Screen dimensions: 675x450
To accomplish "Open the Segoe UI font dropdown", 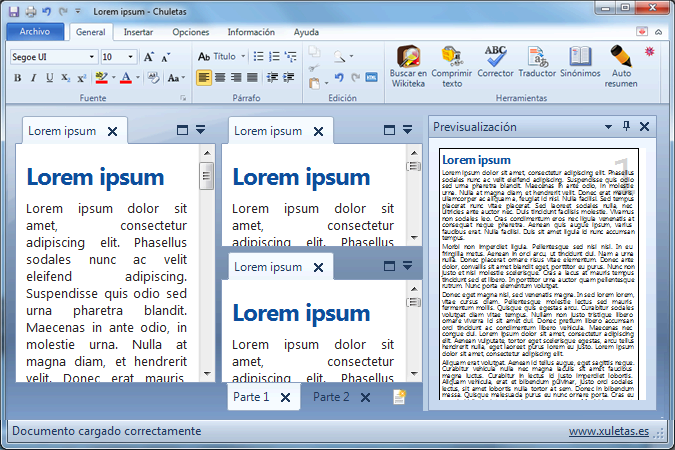I will [x=53, y=57].
